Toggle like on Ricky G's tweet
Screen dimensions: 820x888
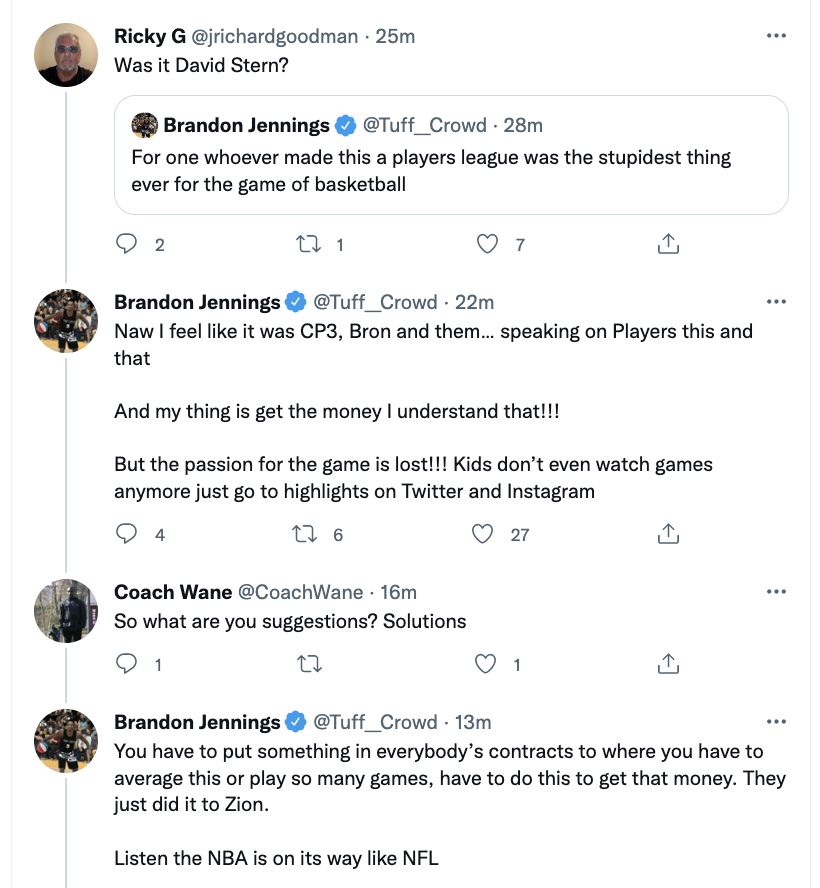(485, 243)
